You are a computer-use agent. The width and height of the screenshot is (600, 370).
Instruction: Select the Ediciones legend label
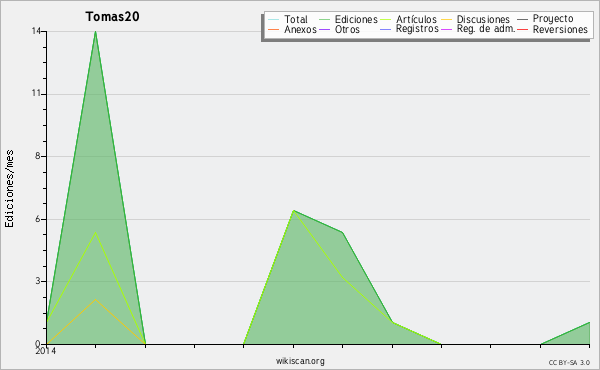tap(356, 19)
